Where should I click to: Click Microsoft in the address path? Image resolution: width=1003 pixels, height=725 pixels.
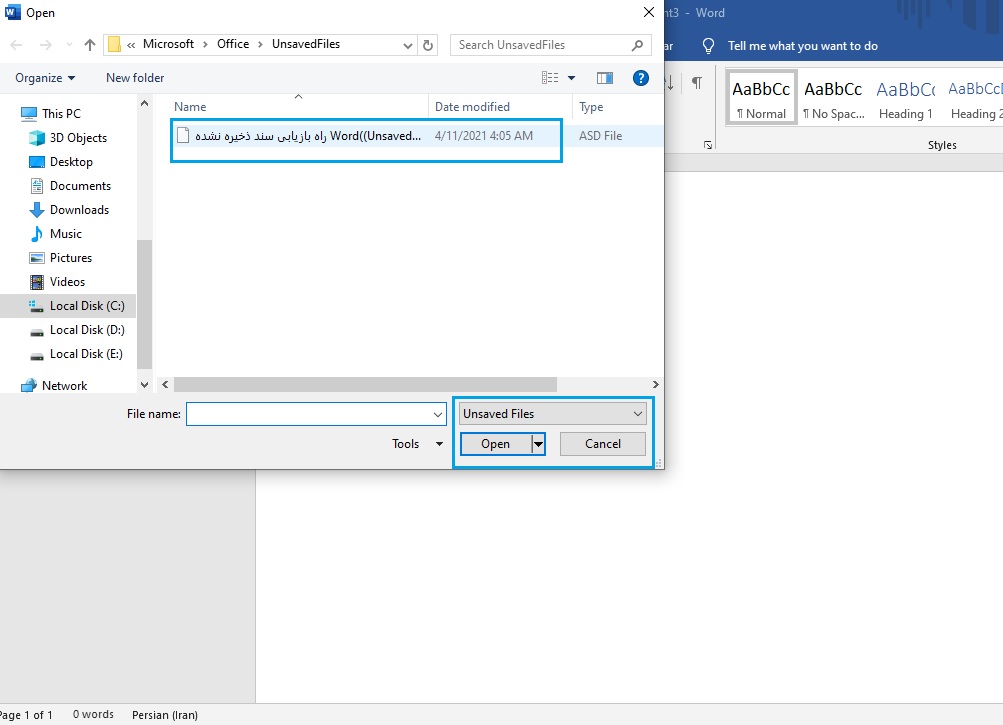168,44
